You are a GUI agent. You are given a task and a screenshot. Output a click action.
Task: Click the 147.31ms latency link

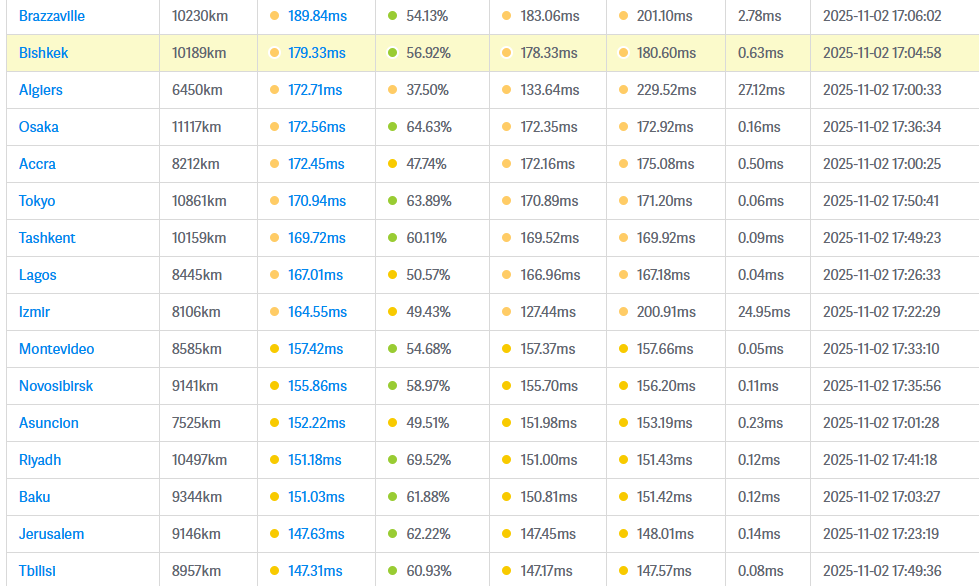315,571
